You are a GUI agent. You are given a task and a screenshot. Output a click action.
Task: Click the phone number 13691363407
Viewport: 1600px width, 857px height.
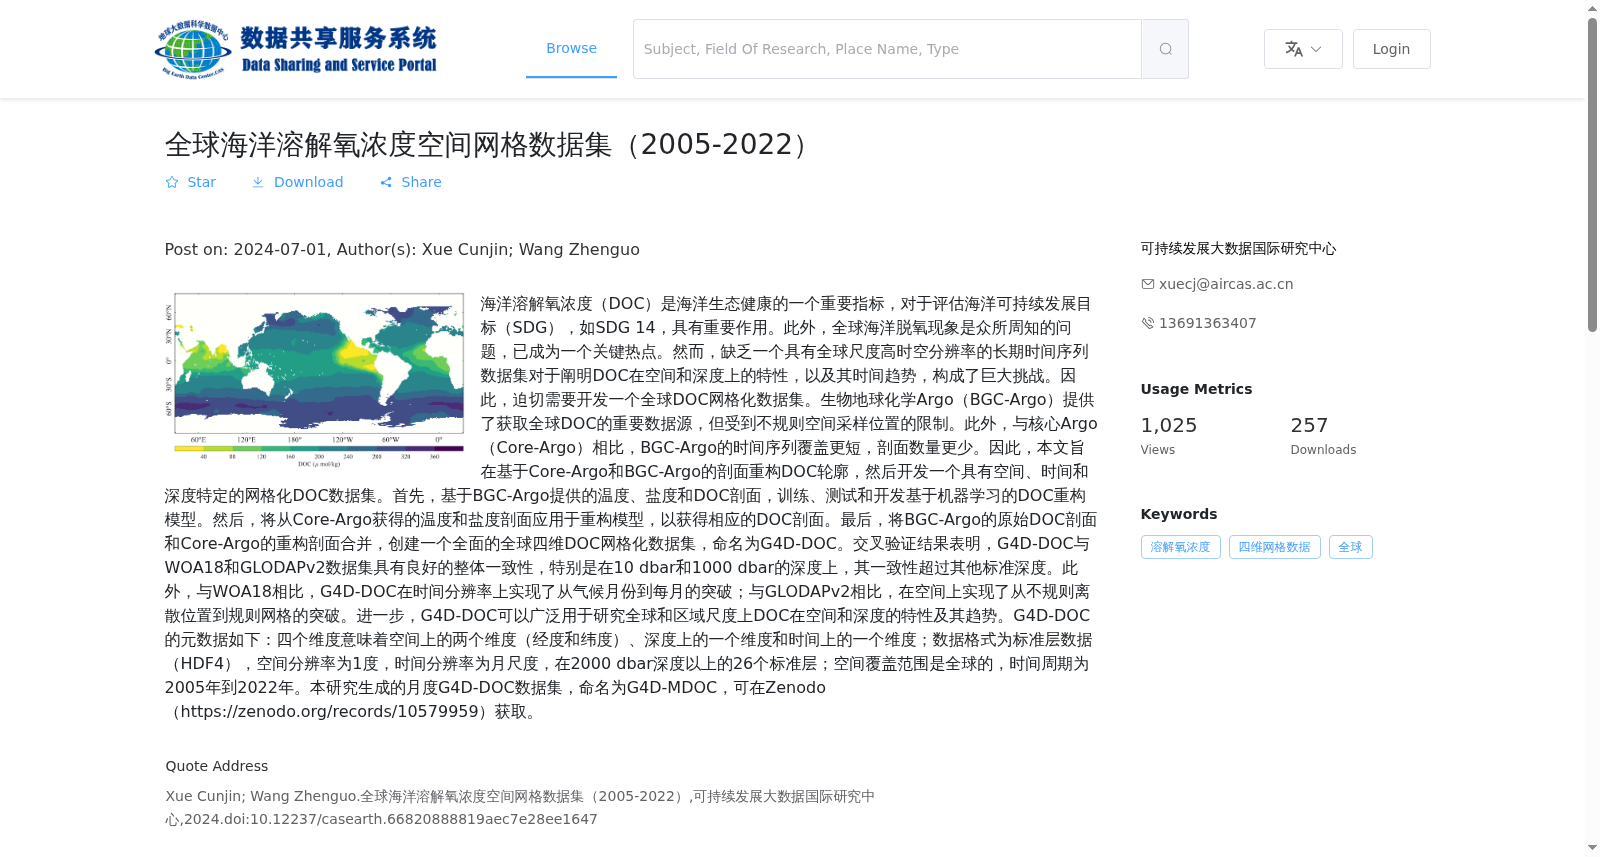[1207, 323]
